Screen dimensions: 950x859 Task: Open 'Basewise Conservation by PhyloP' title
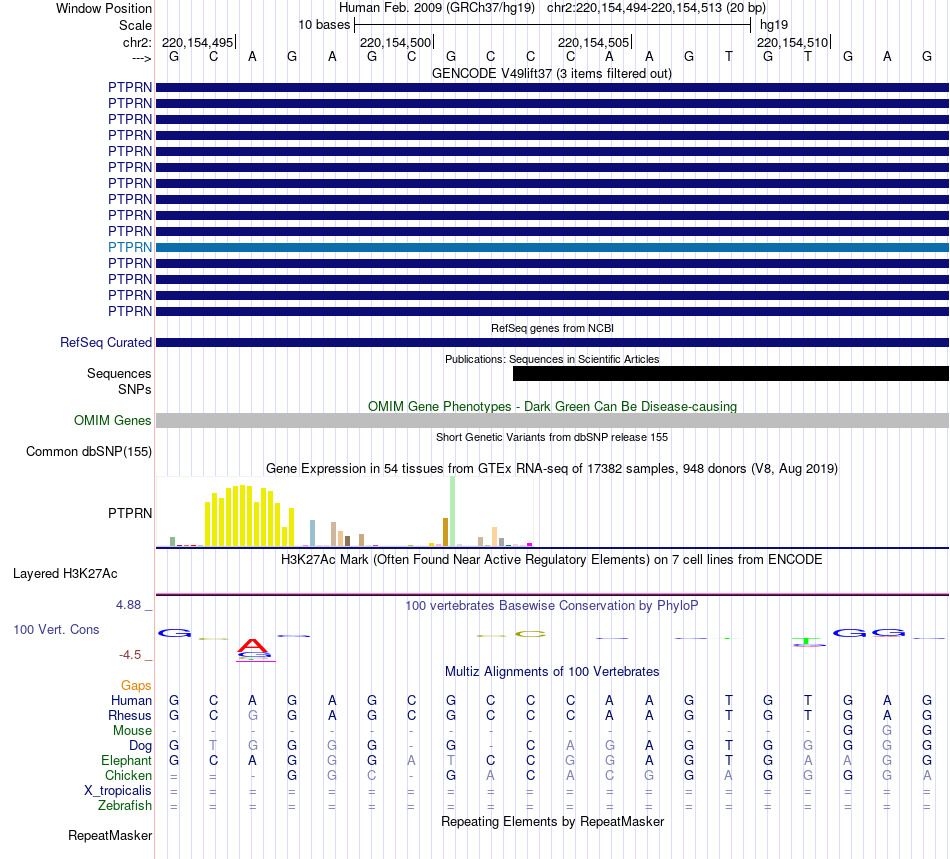[552, 605]
